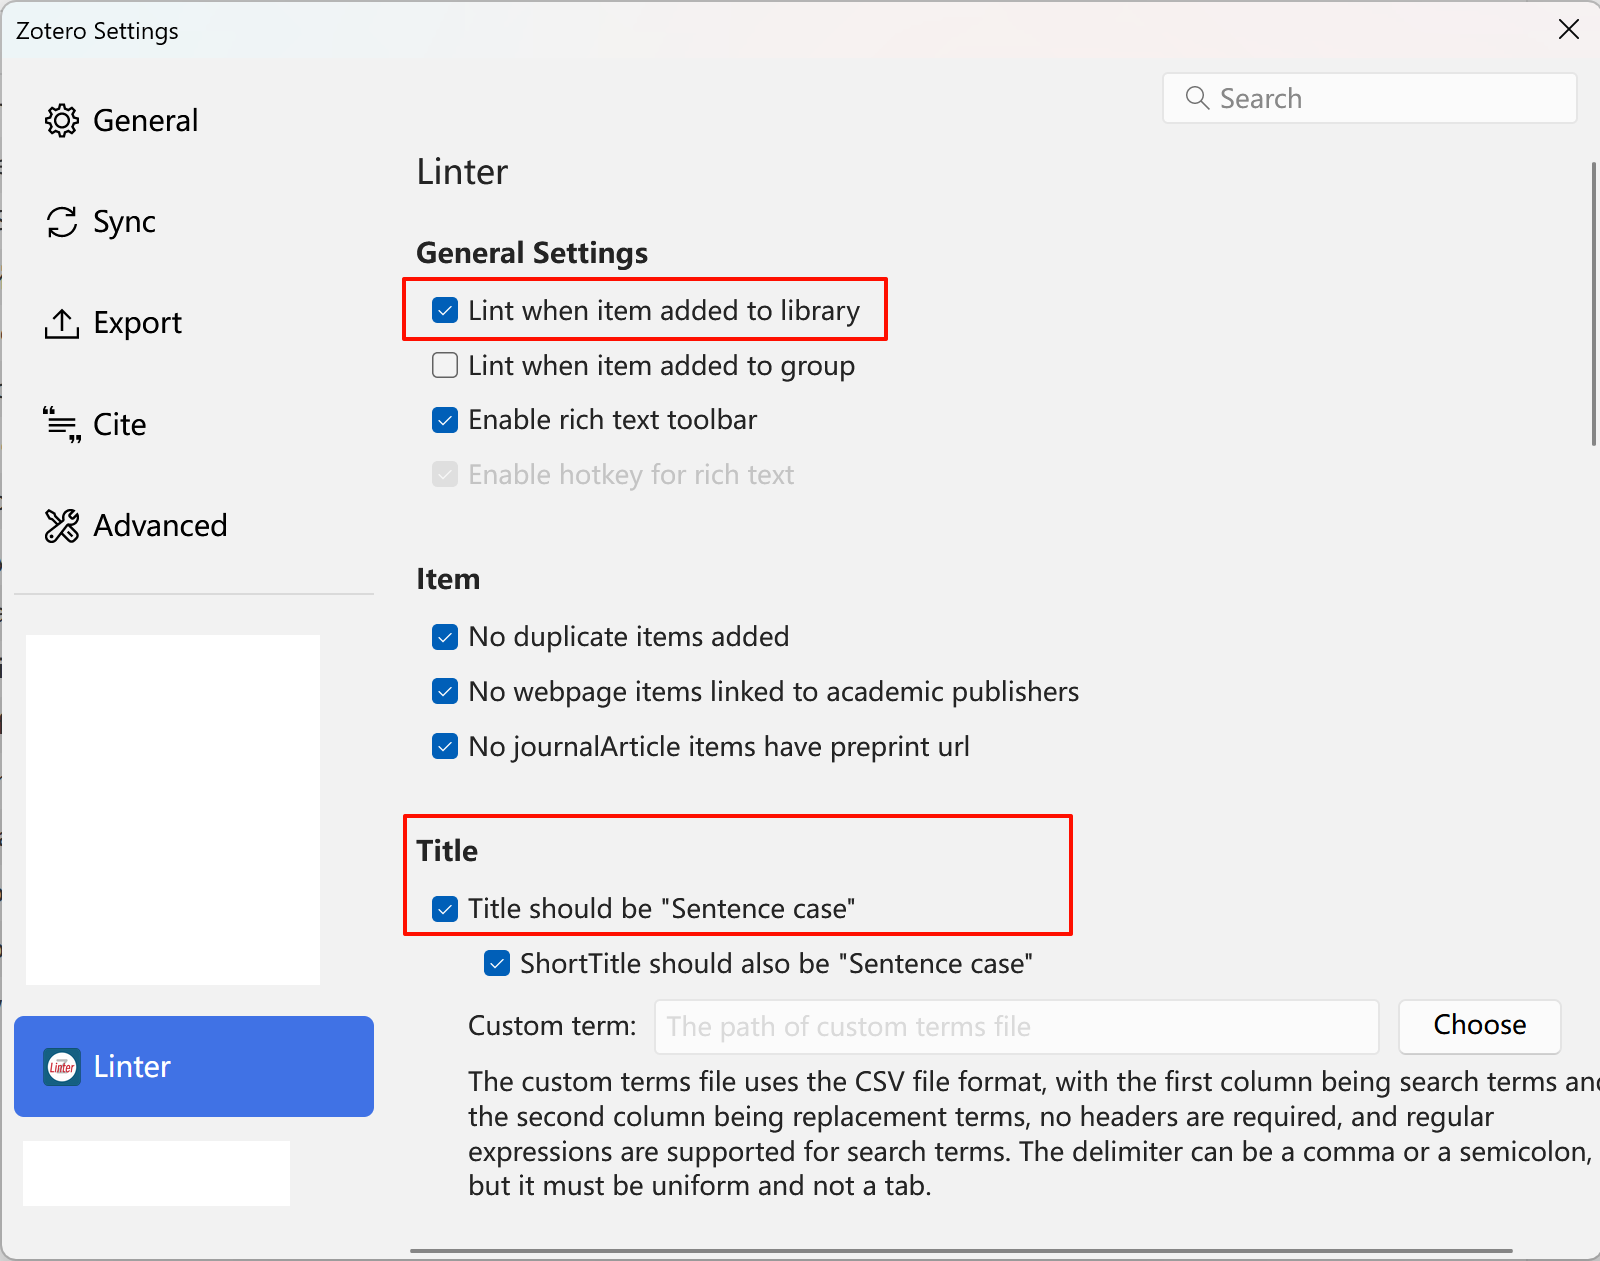Click the Sync icon in the sidebar
The height and width of the screenshot is (1261, 1600).
coord(61,222)
